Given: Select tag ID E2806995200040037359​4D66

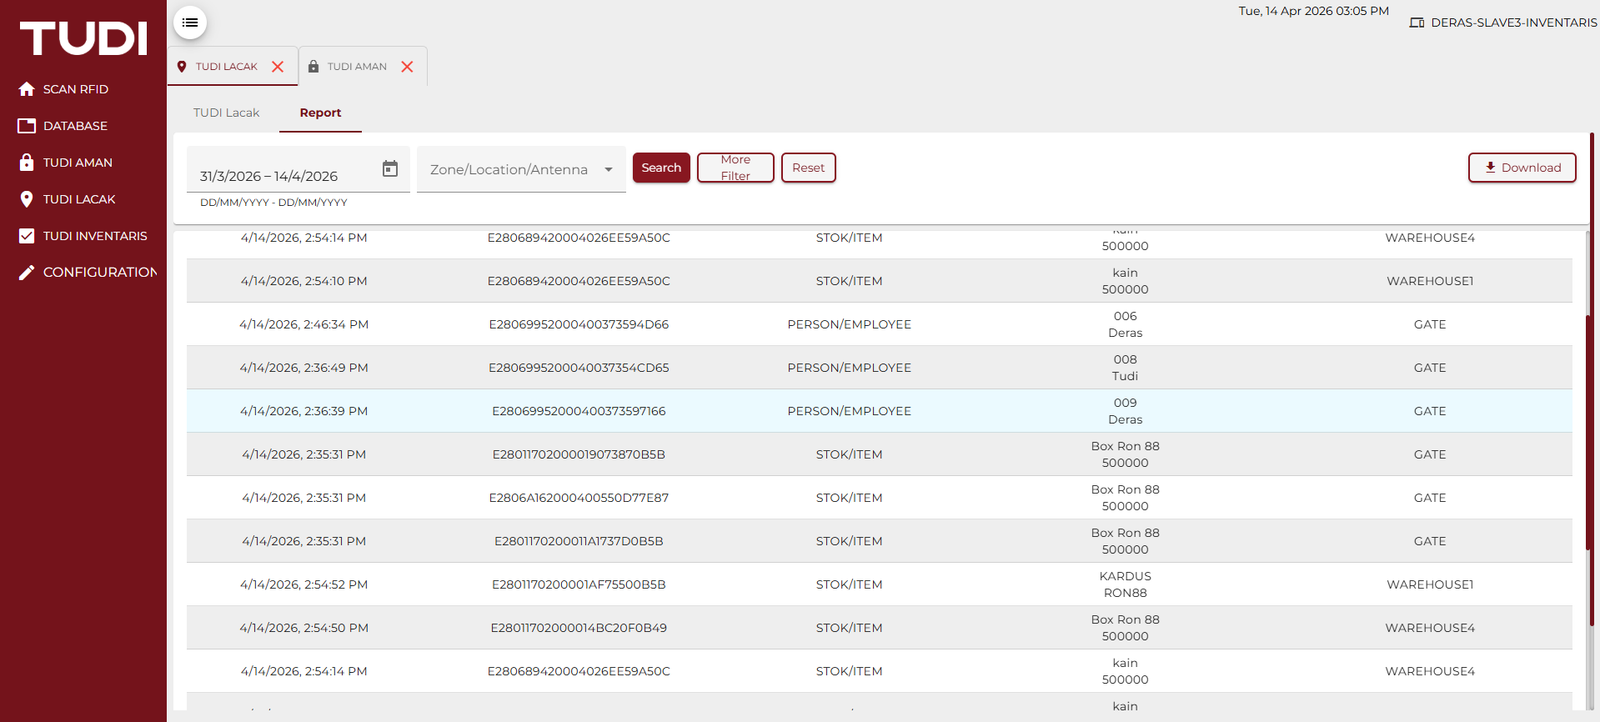Looking at the screenshot, I should pos(579,325).
